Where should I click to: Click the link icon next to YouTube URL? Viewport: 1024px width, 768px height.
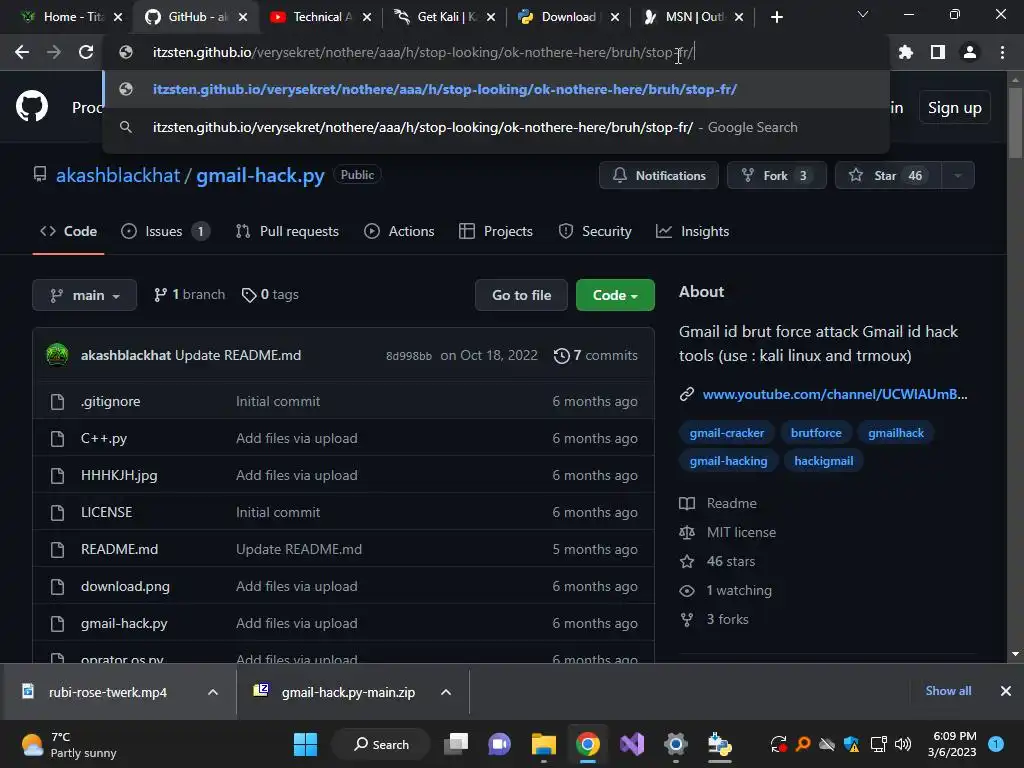click(x=686, y=394)
